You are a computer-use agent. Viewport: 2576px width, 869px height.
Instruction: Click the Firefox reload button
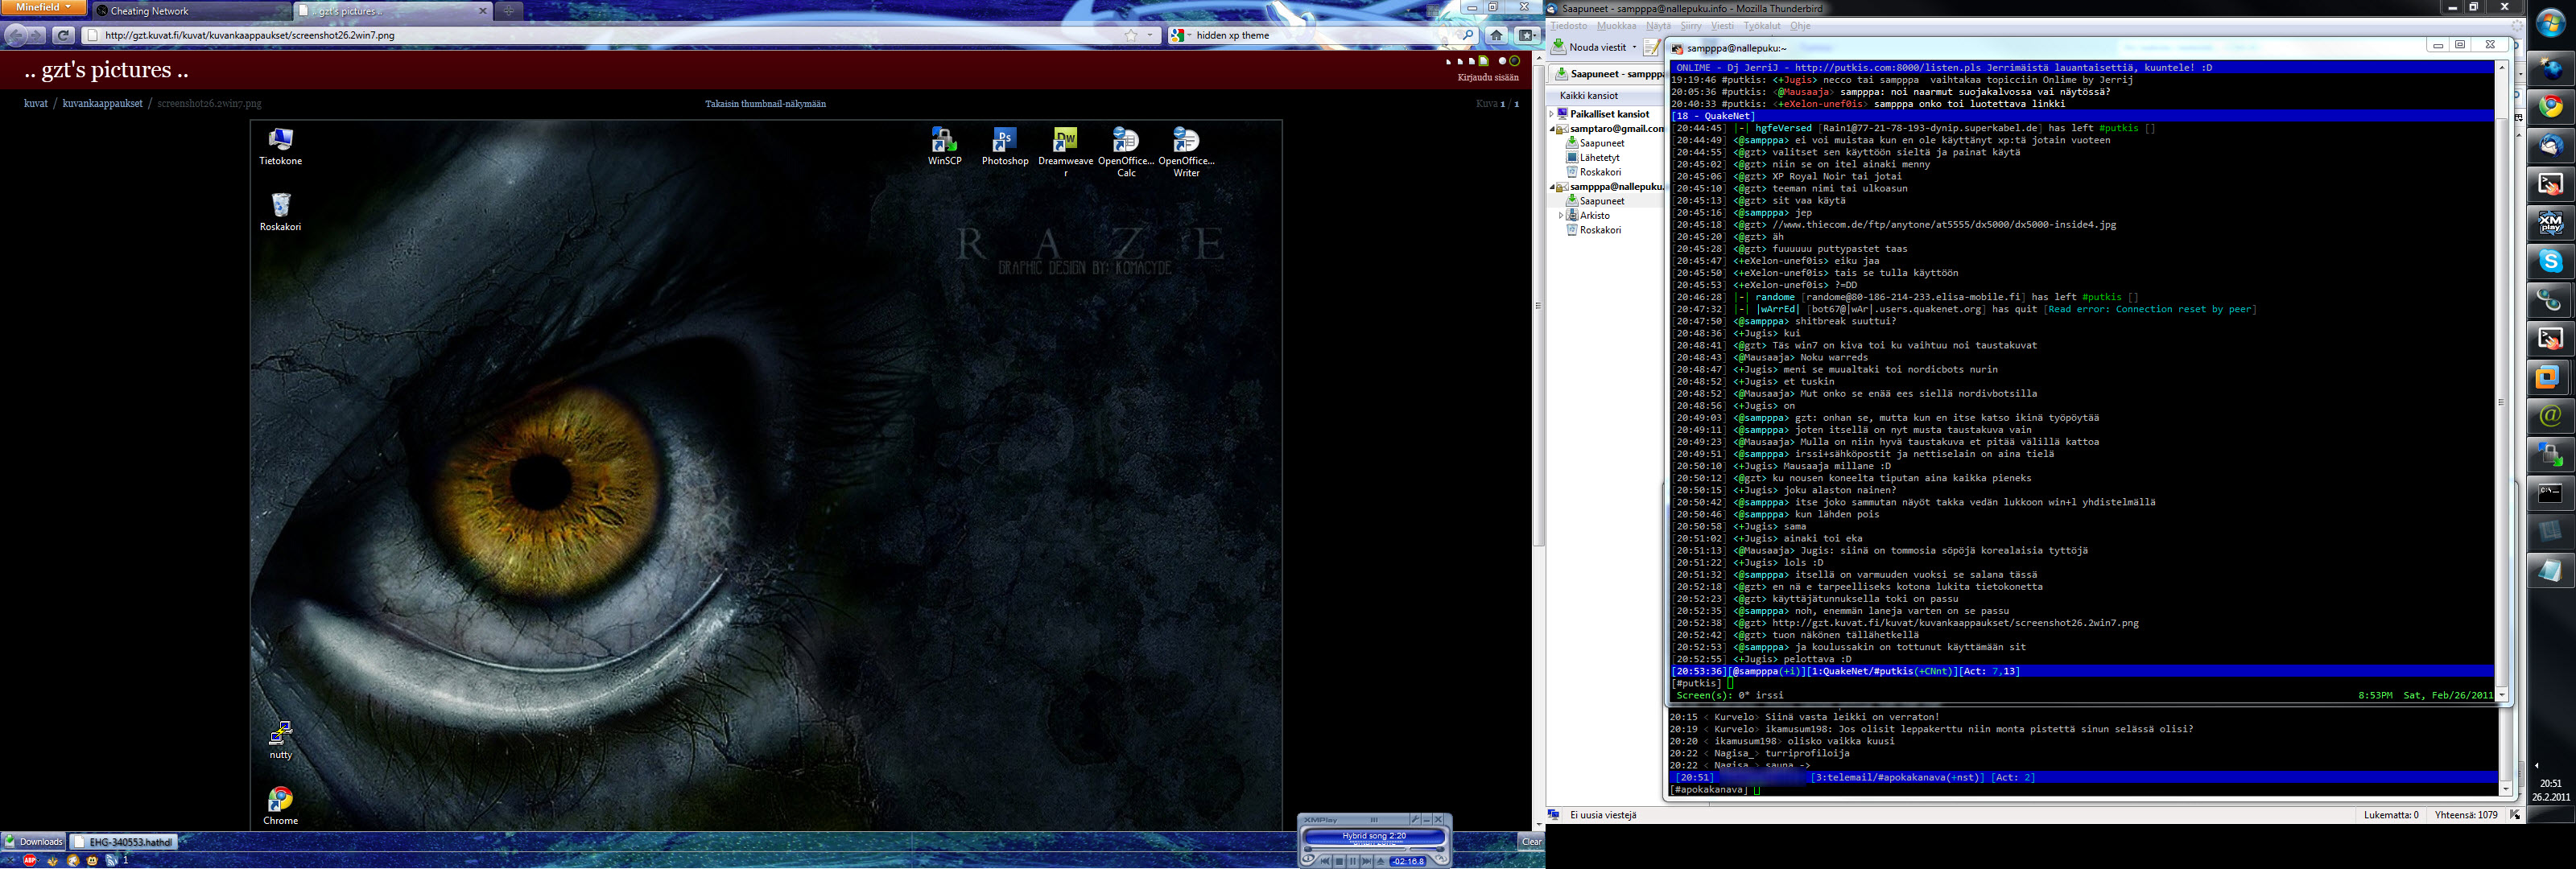(x=63, y=35)
